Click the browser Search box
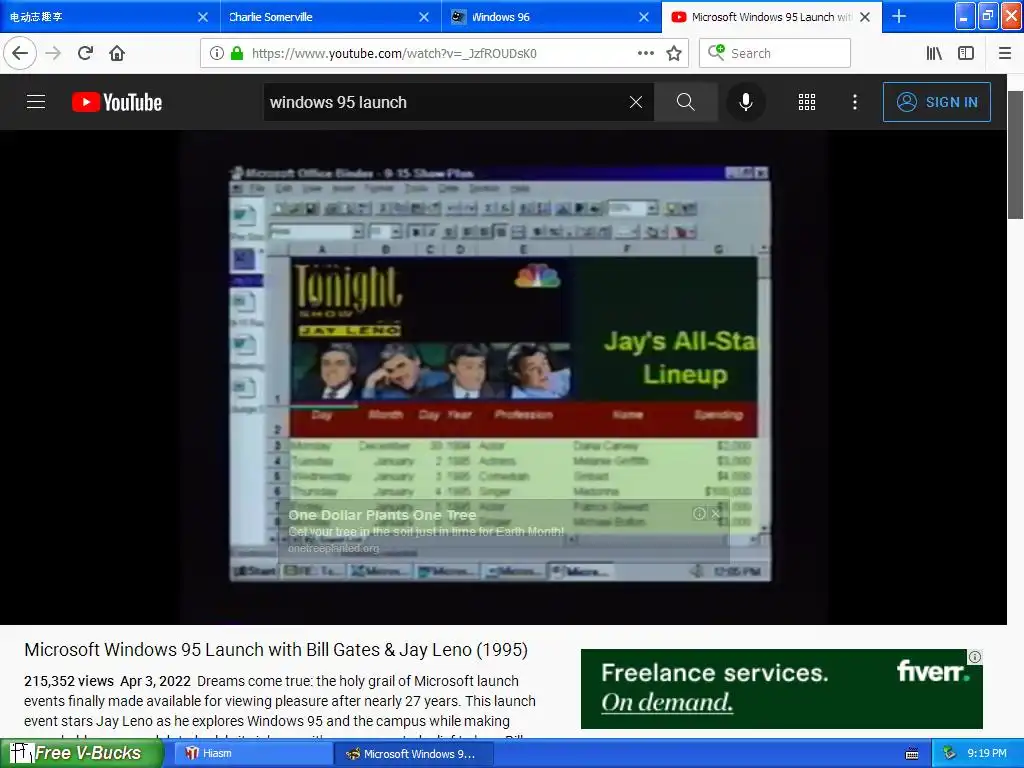 coord(775,53)
